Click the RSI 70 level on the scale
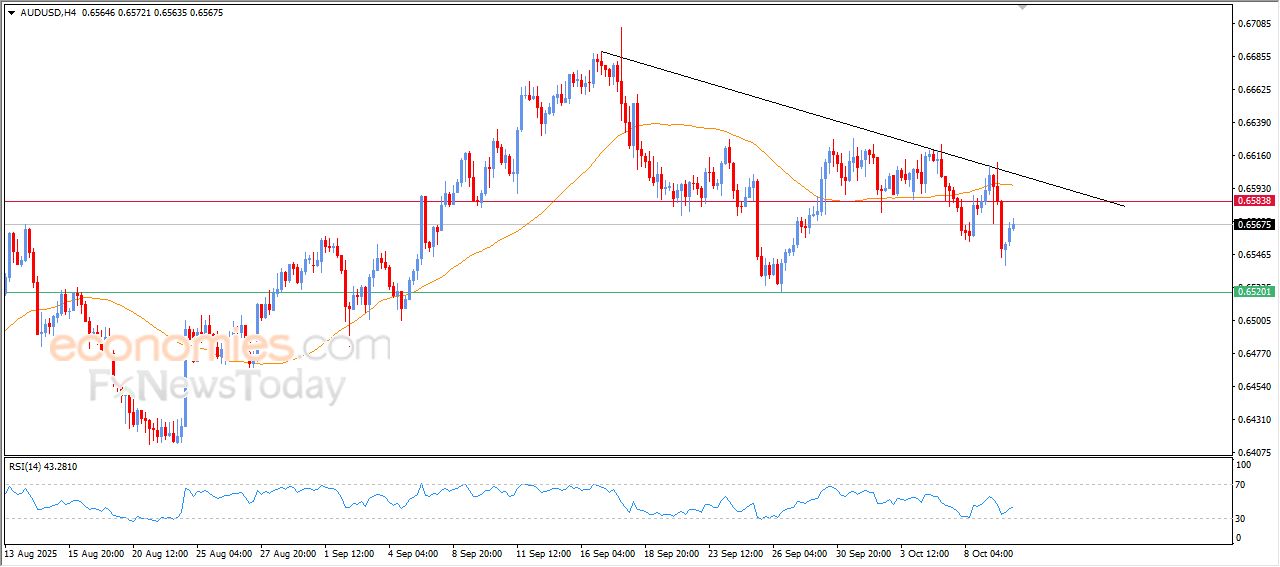1280x567 pixels. (x=1240, y=485)
